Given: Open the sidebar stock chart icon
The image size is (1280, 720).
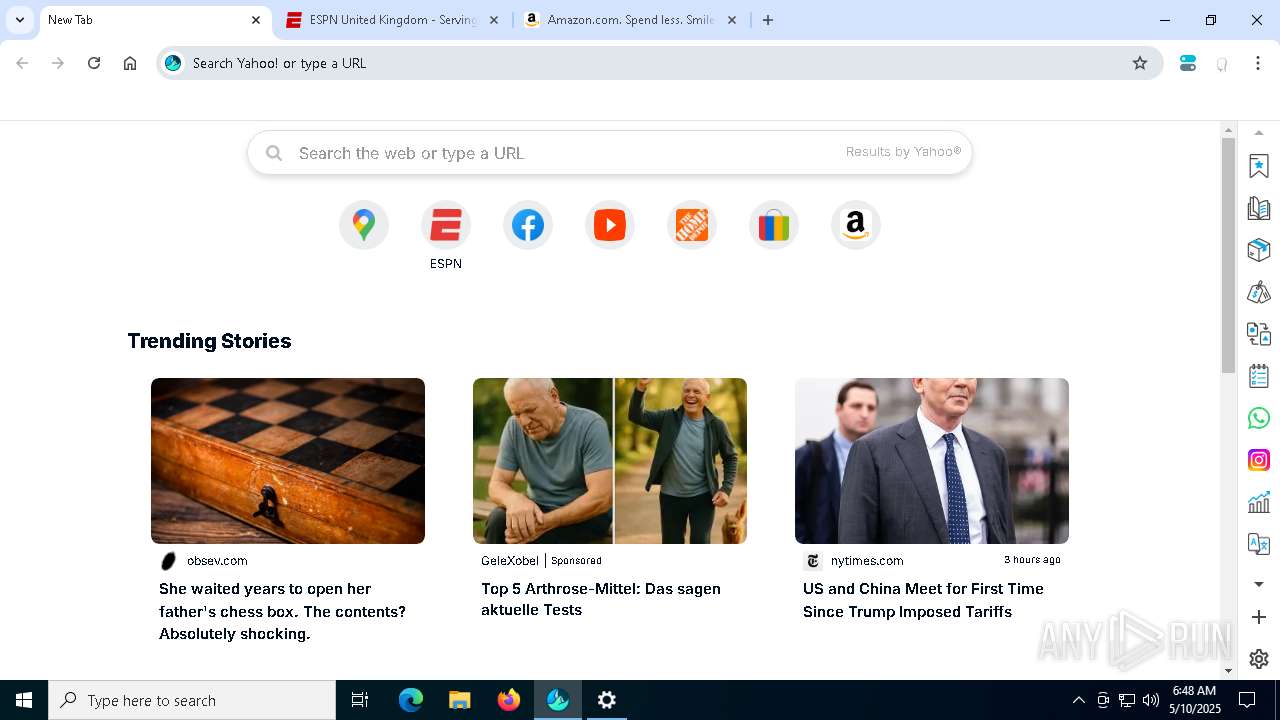Looking at the screenshot, I should coord(1259,502).
